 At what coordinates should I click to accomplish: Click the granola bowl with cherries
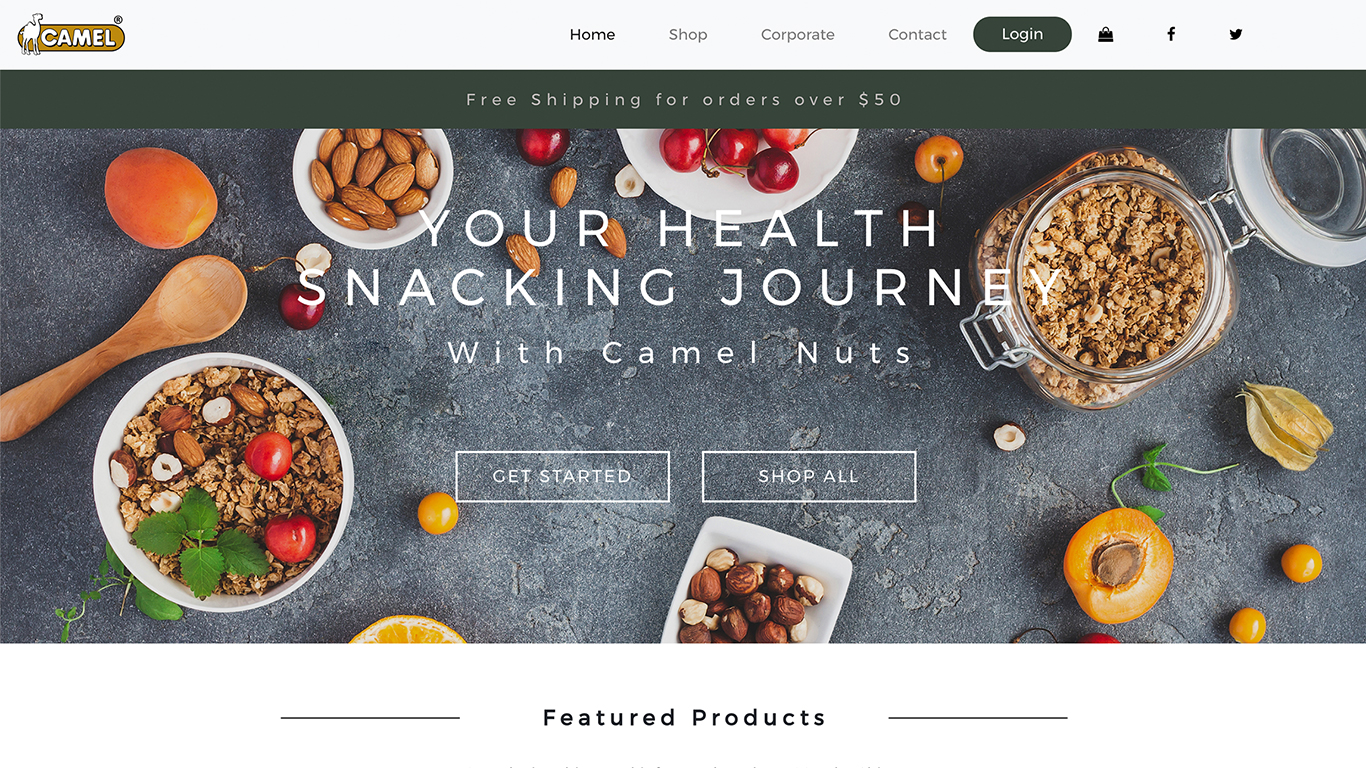223,482
